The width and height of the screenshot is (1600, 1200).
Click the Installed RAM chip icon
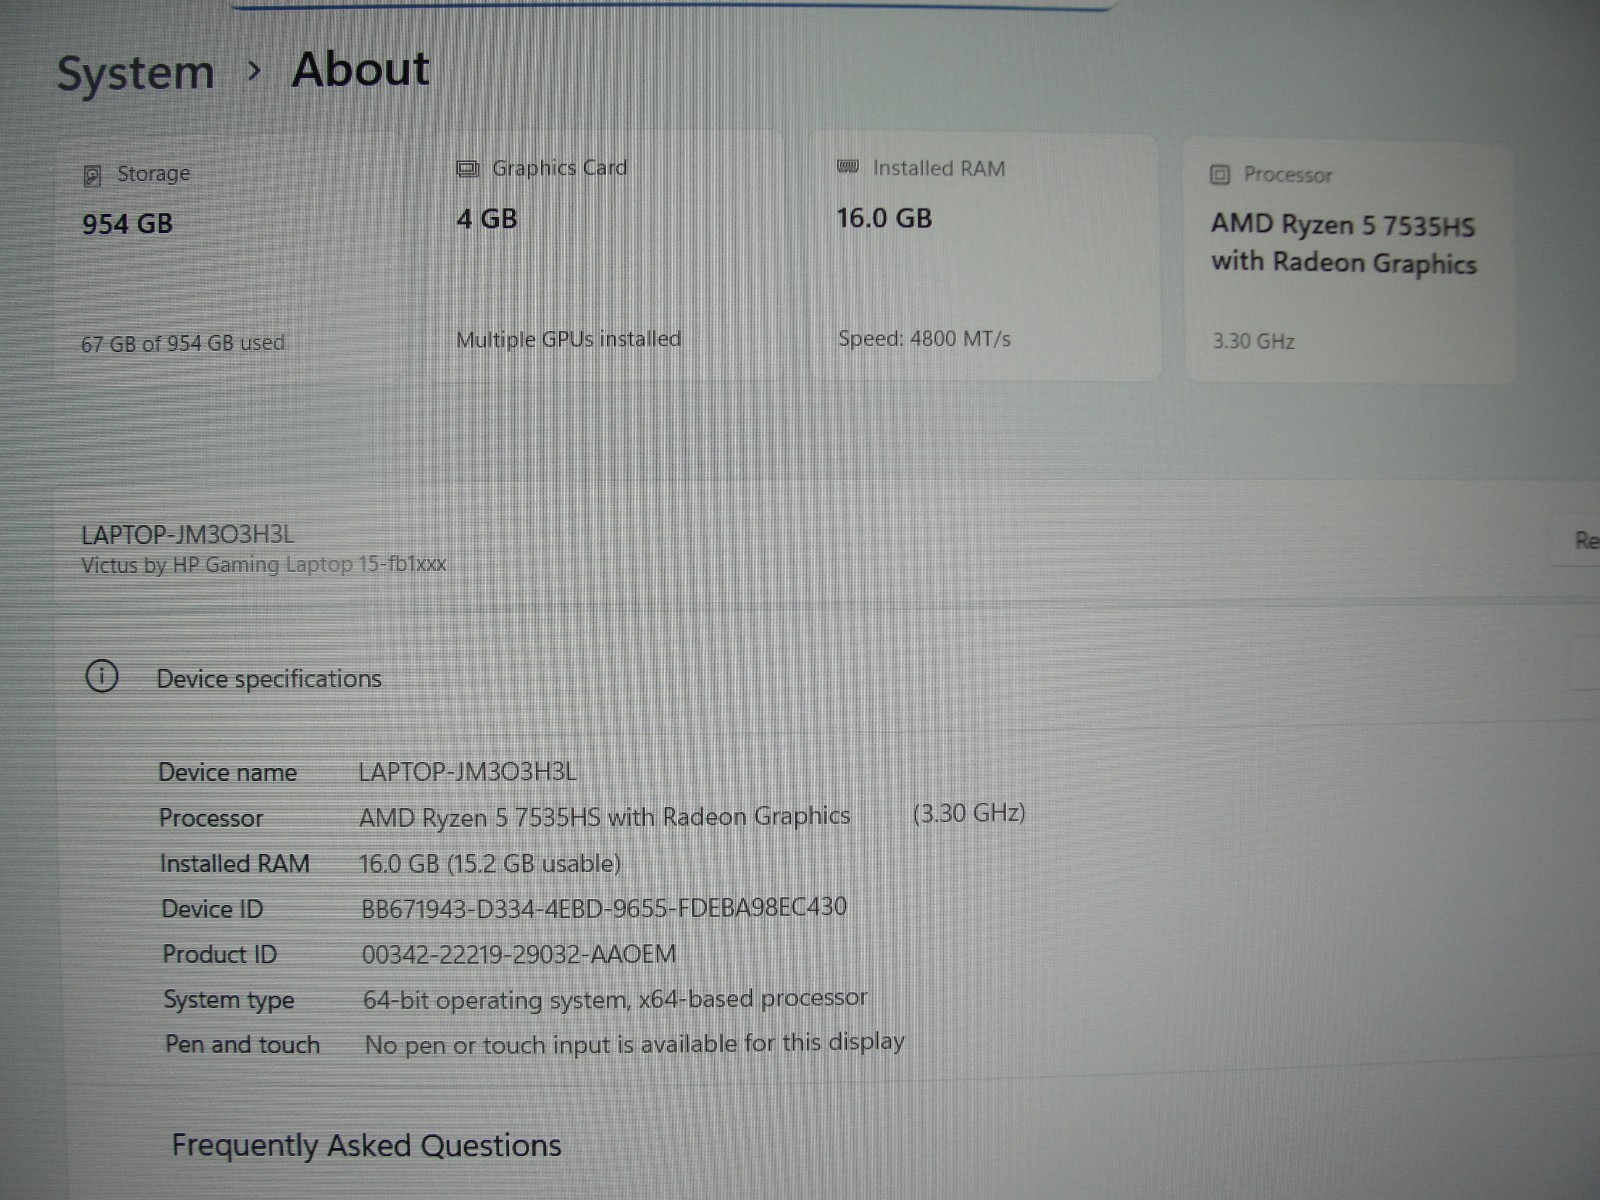[848, 166]
